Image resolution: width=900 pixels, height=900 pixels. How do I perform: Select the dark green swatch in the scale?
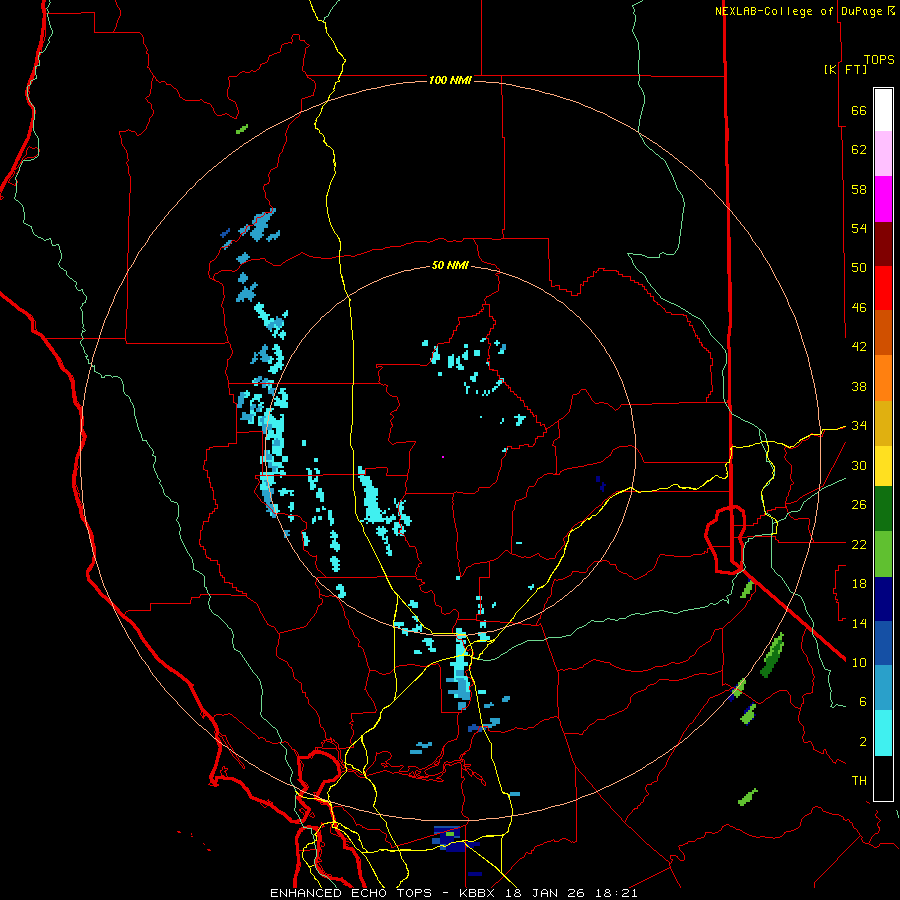click(x=883, y=509)
